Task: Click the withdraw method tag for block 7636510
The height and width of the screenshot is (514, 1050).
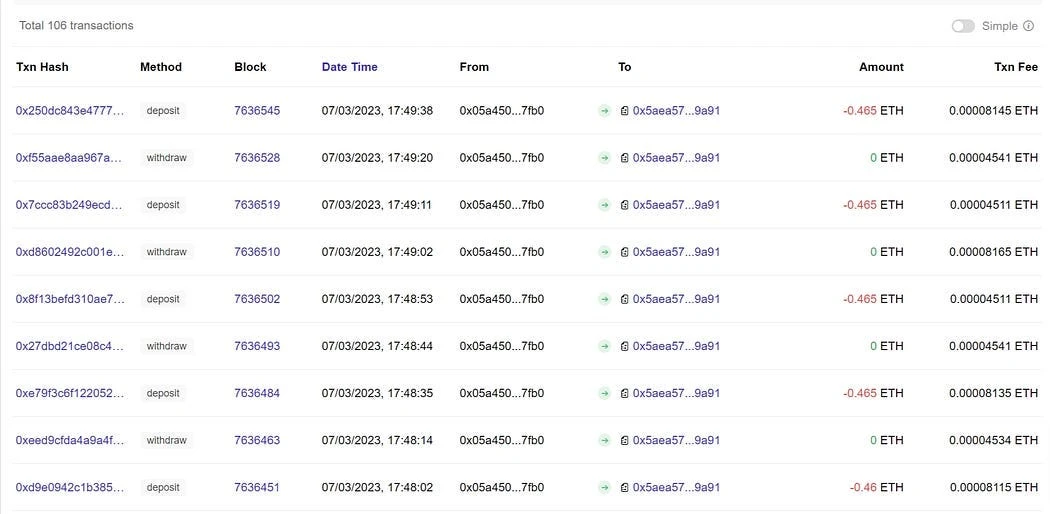Action: pyautogui.click(x=166, y=252)
